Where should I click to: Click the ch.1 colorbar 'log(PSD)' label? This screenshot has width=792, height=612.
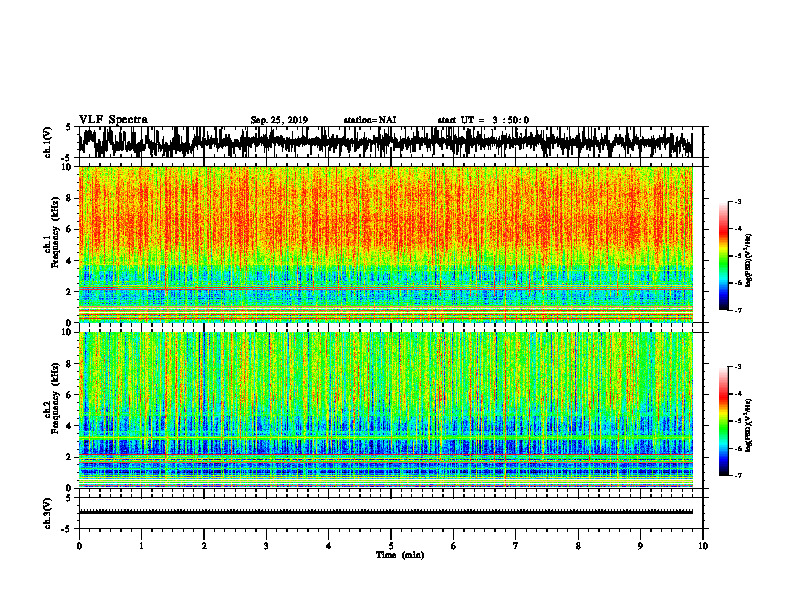click(749, 261)
